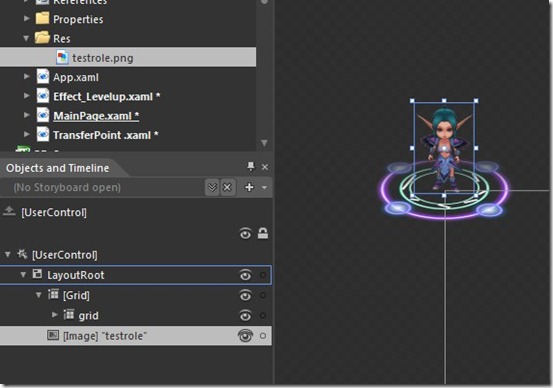553x388 pixels.
Task: Click bottom-right handle of selected image
Action: point(476,195)
